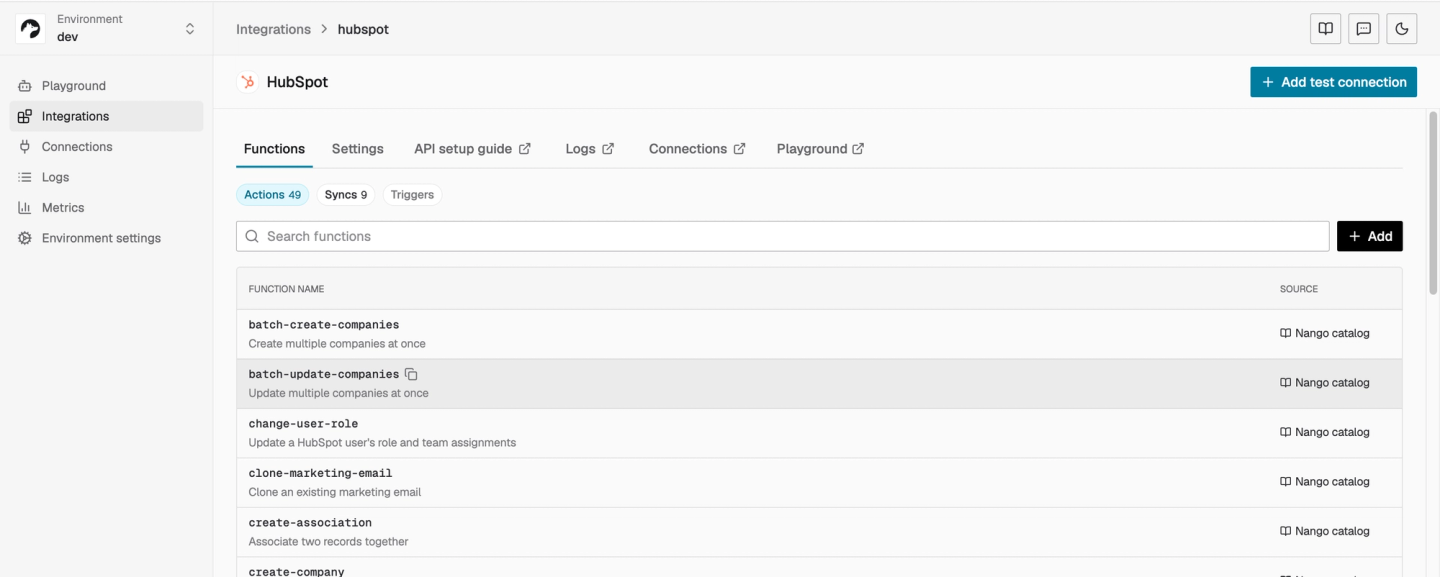Click Nango catalog for change-user-role
The height and width of the screenshot is (577, 1440).
(1325, 432)
